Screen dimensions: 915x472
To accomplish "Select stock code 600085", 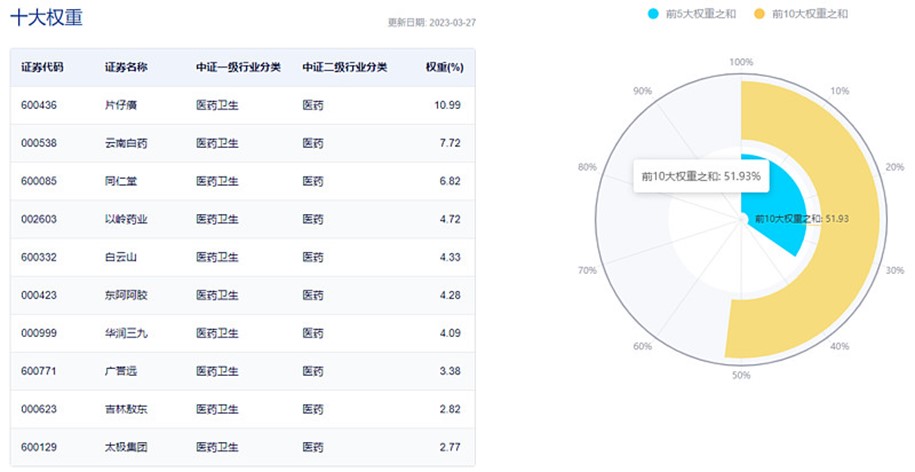I will [x=39, y=181].
